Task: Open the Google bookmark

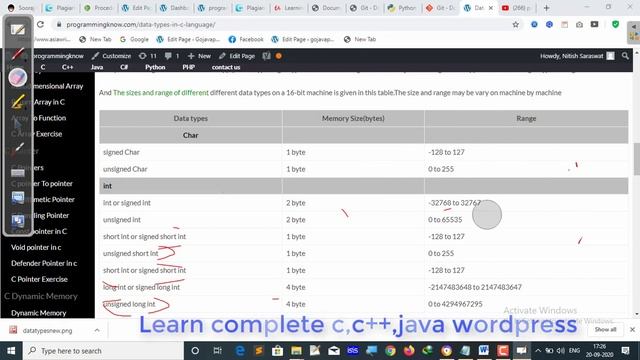Action: point(134,39)
